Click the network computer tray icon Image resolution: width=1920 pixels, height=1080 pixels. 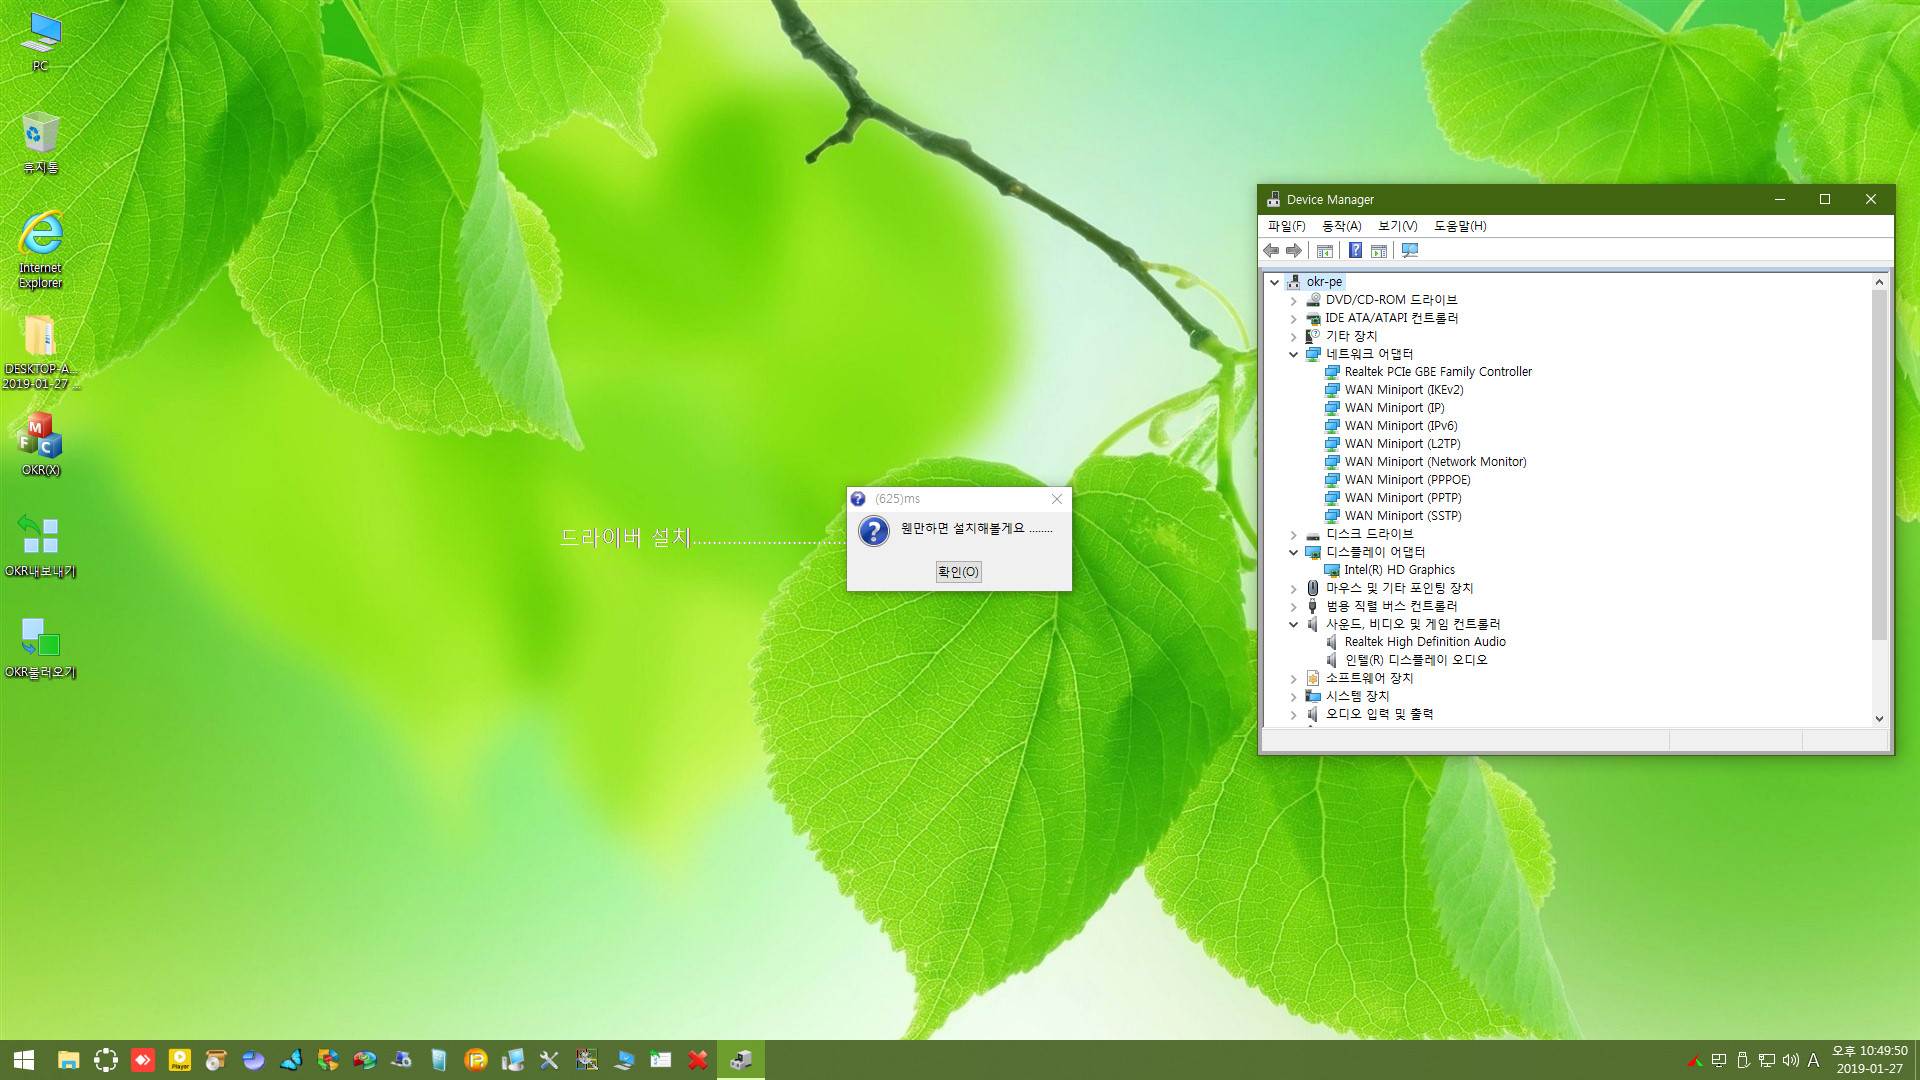(1767, 1060)
